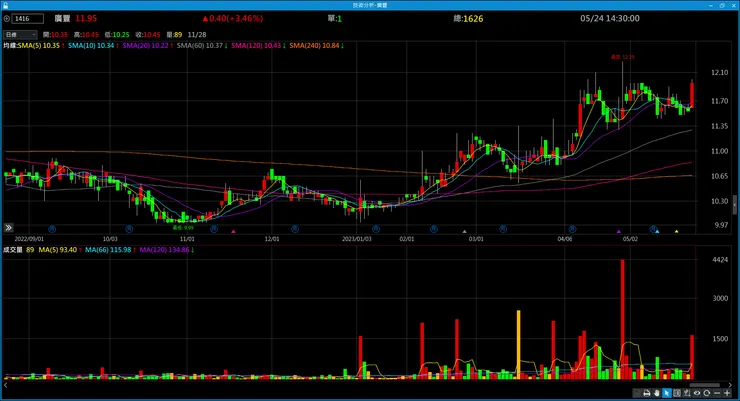Click the 成交量 panel label
The image size is (740, 401).
[13, 250]
